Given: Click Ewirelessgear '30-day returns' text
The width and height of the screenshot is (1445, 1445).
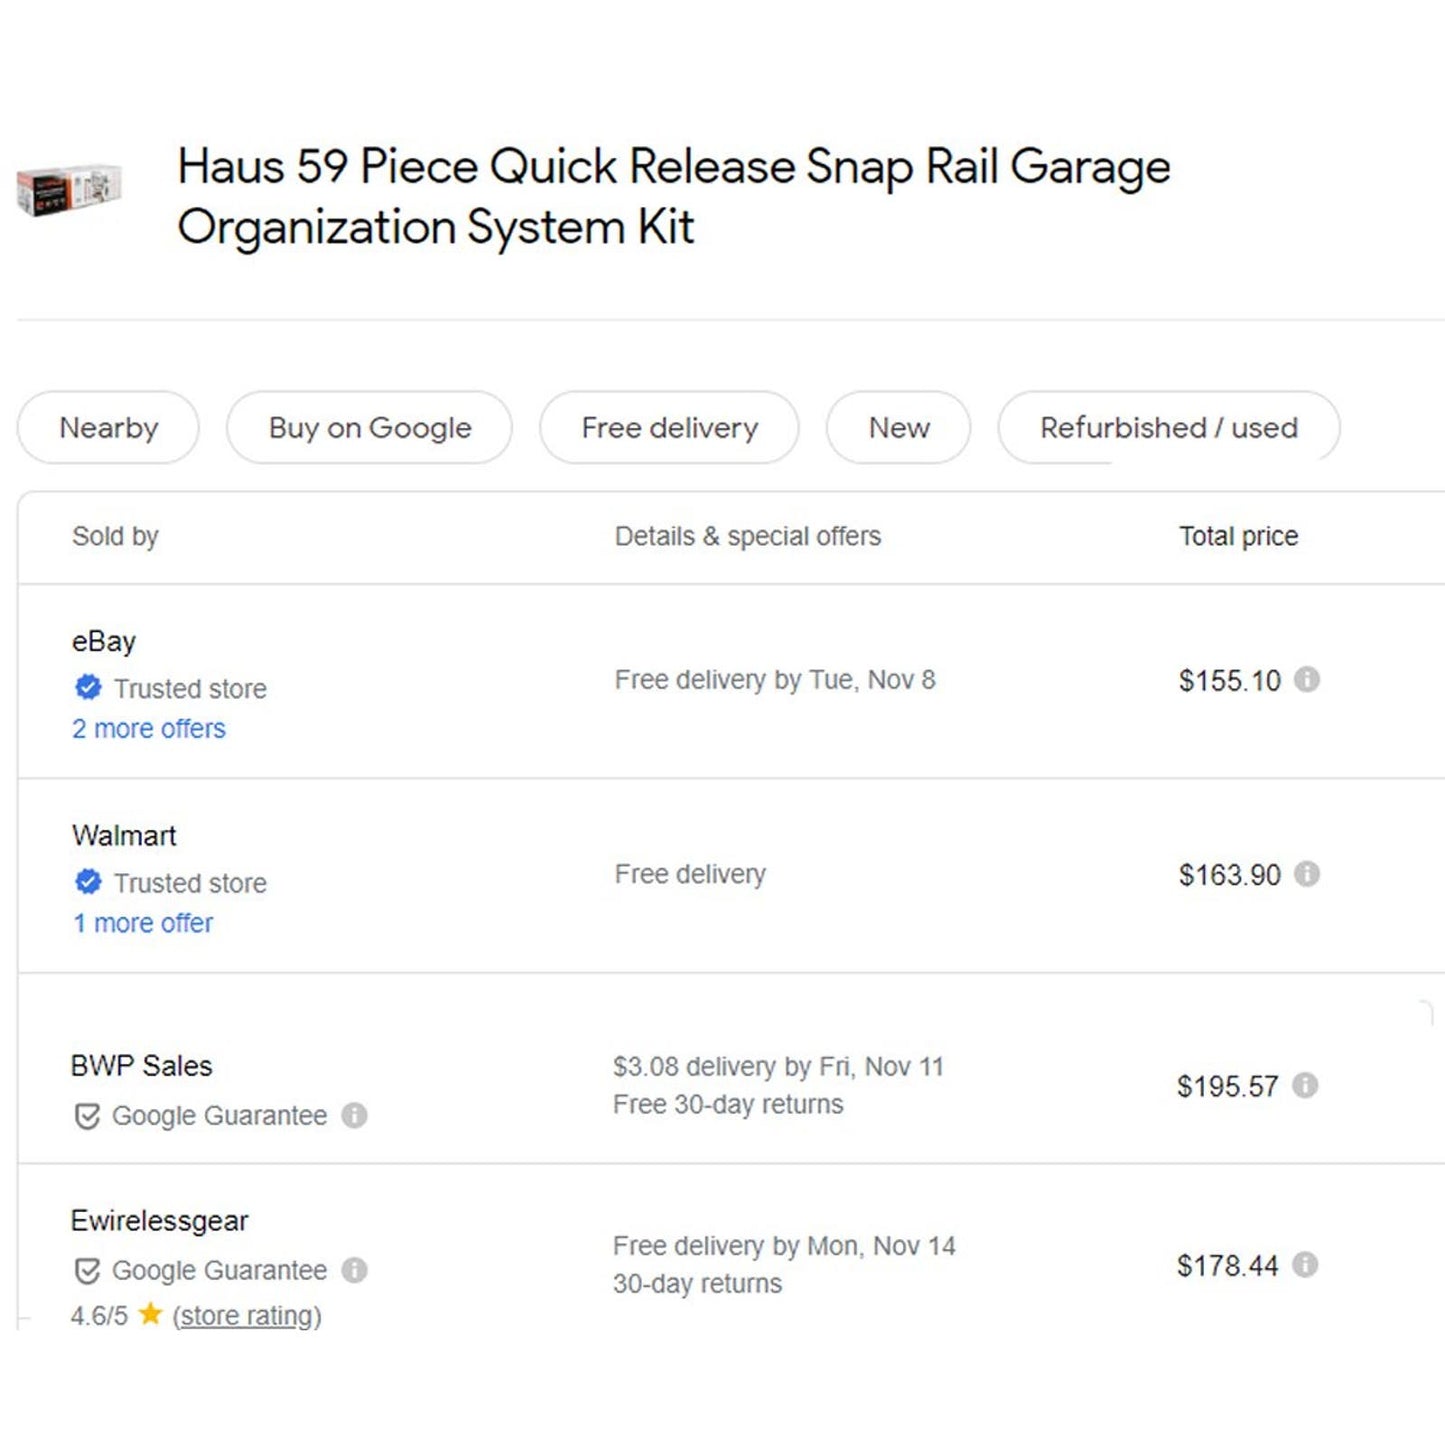Looking at the screenshot, I should 697,1284.
